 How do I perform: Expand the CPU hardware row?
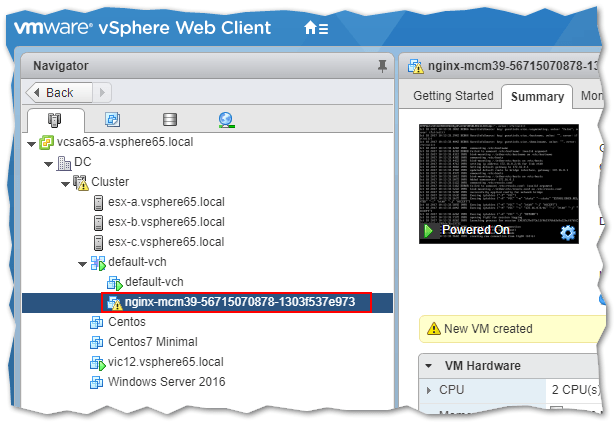pos(429,390)
